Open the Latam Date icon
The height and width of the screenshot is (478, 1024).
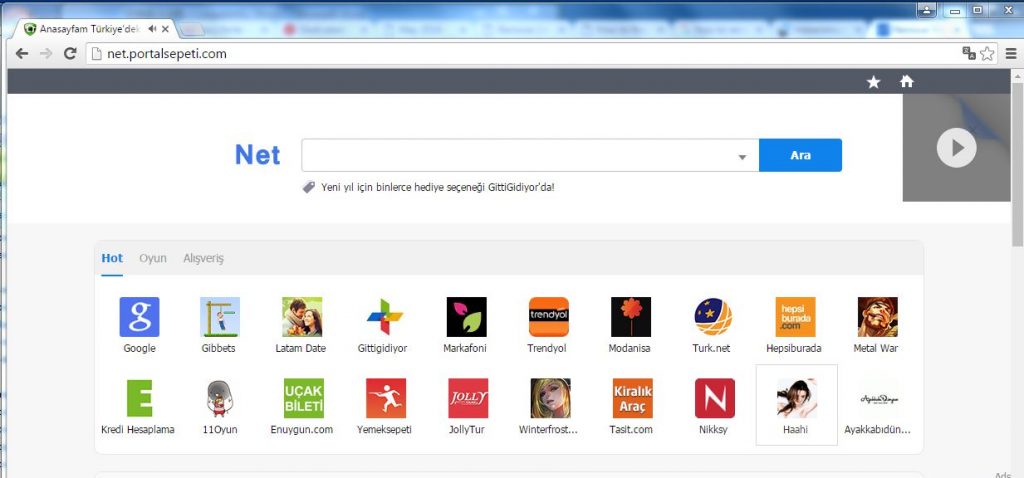tap(302, 317)
